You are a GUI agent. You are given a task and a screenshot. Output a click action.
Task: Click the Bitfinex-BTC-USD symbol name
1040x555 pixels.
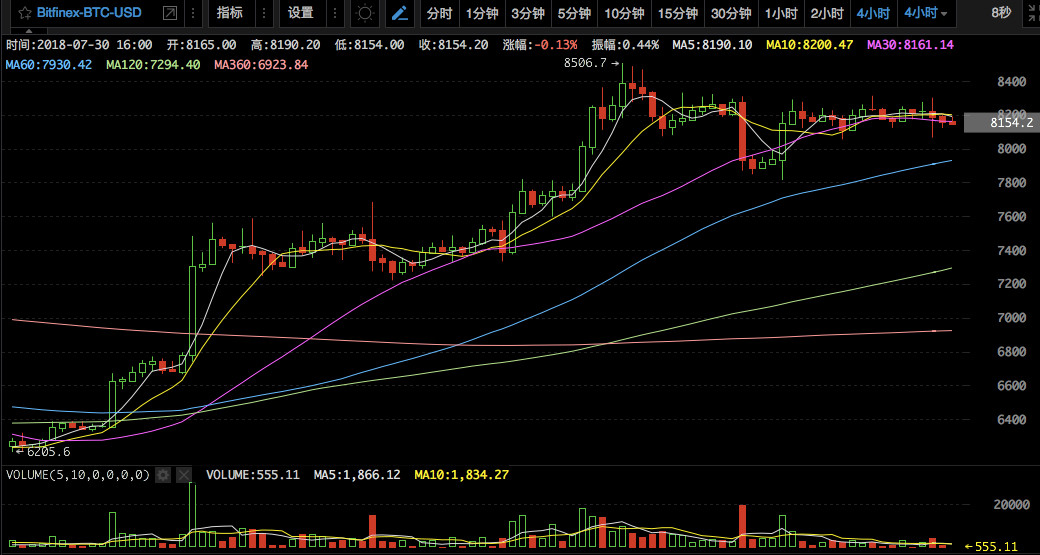89,13
